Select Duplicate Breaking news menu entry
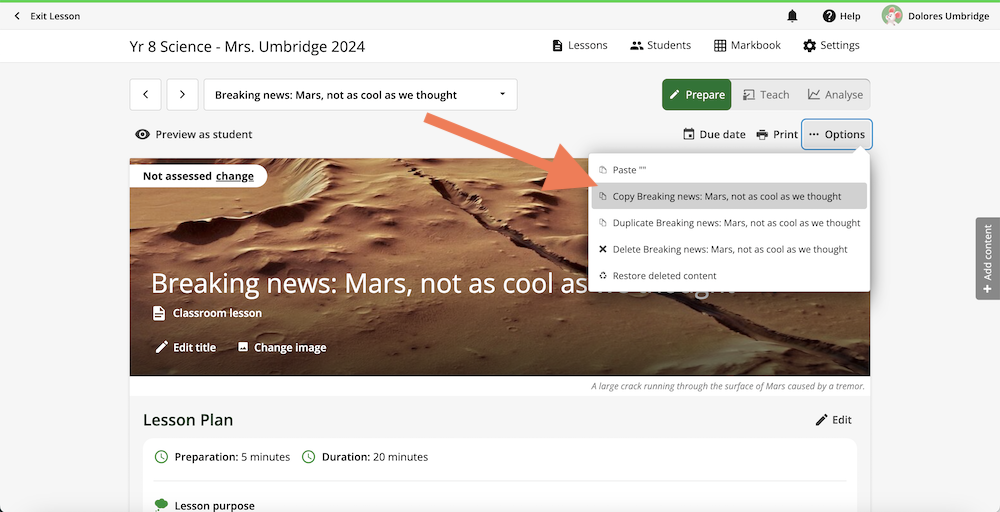This screenshot has width=1000, height=512. click(729, 223)
